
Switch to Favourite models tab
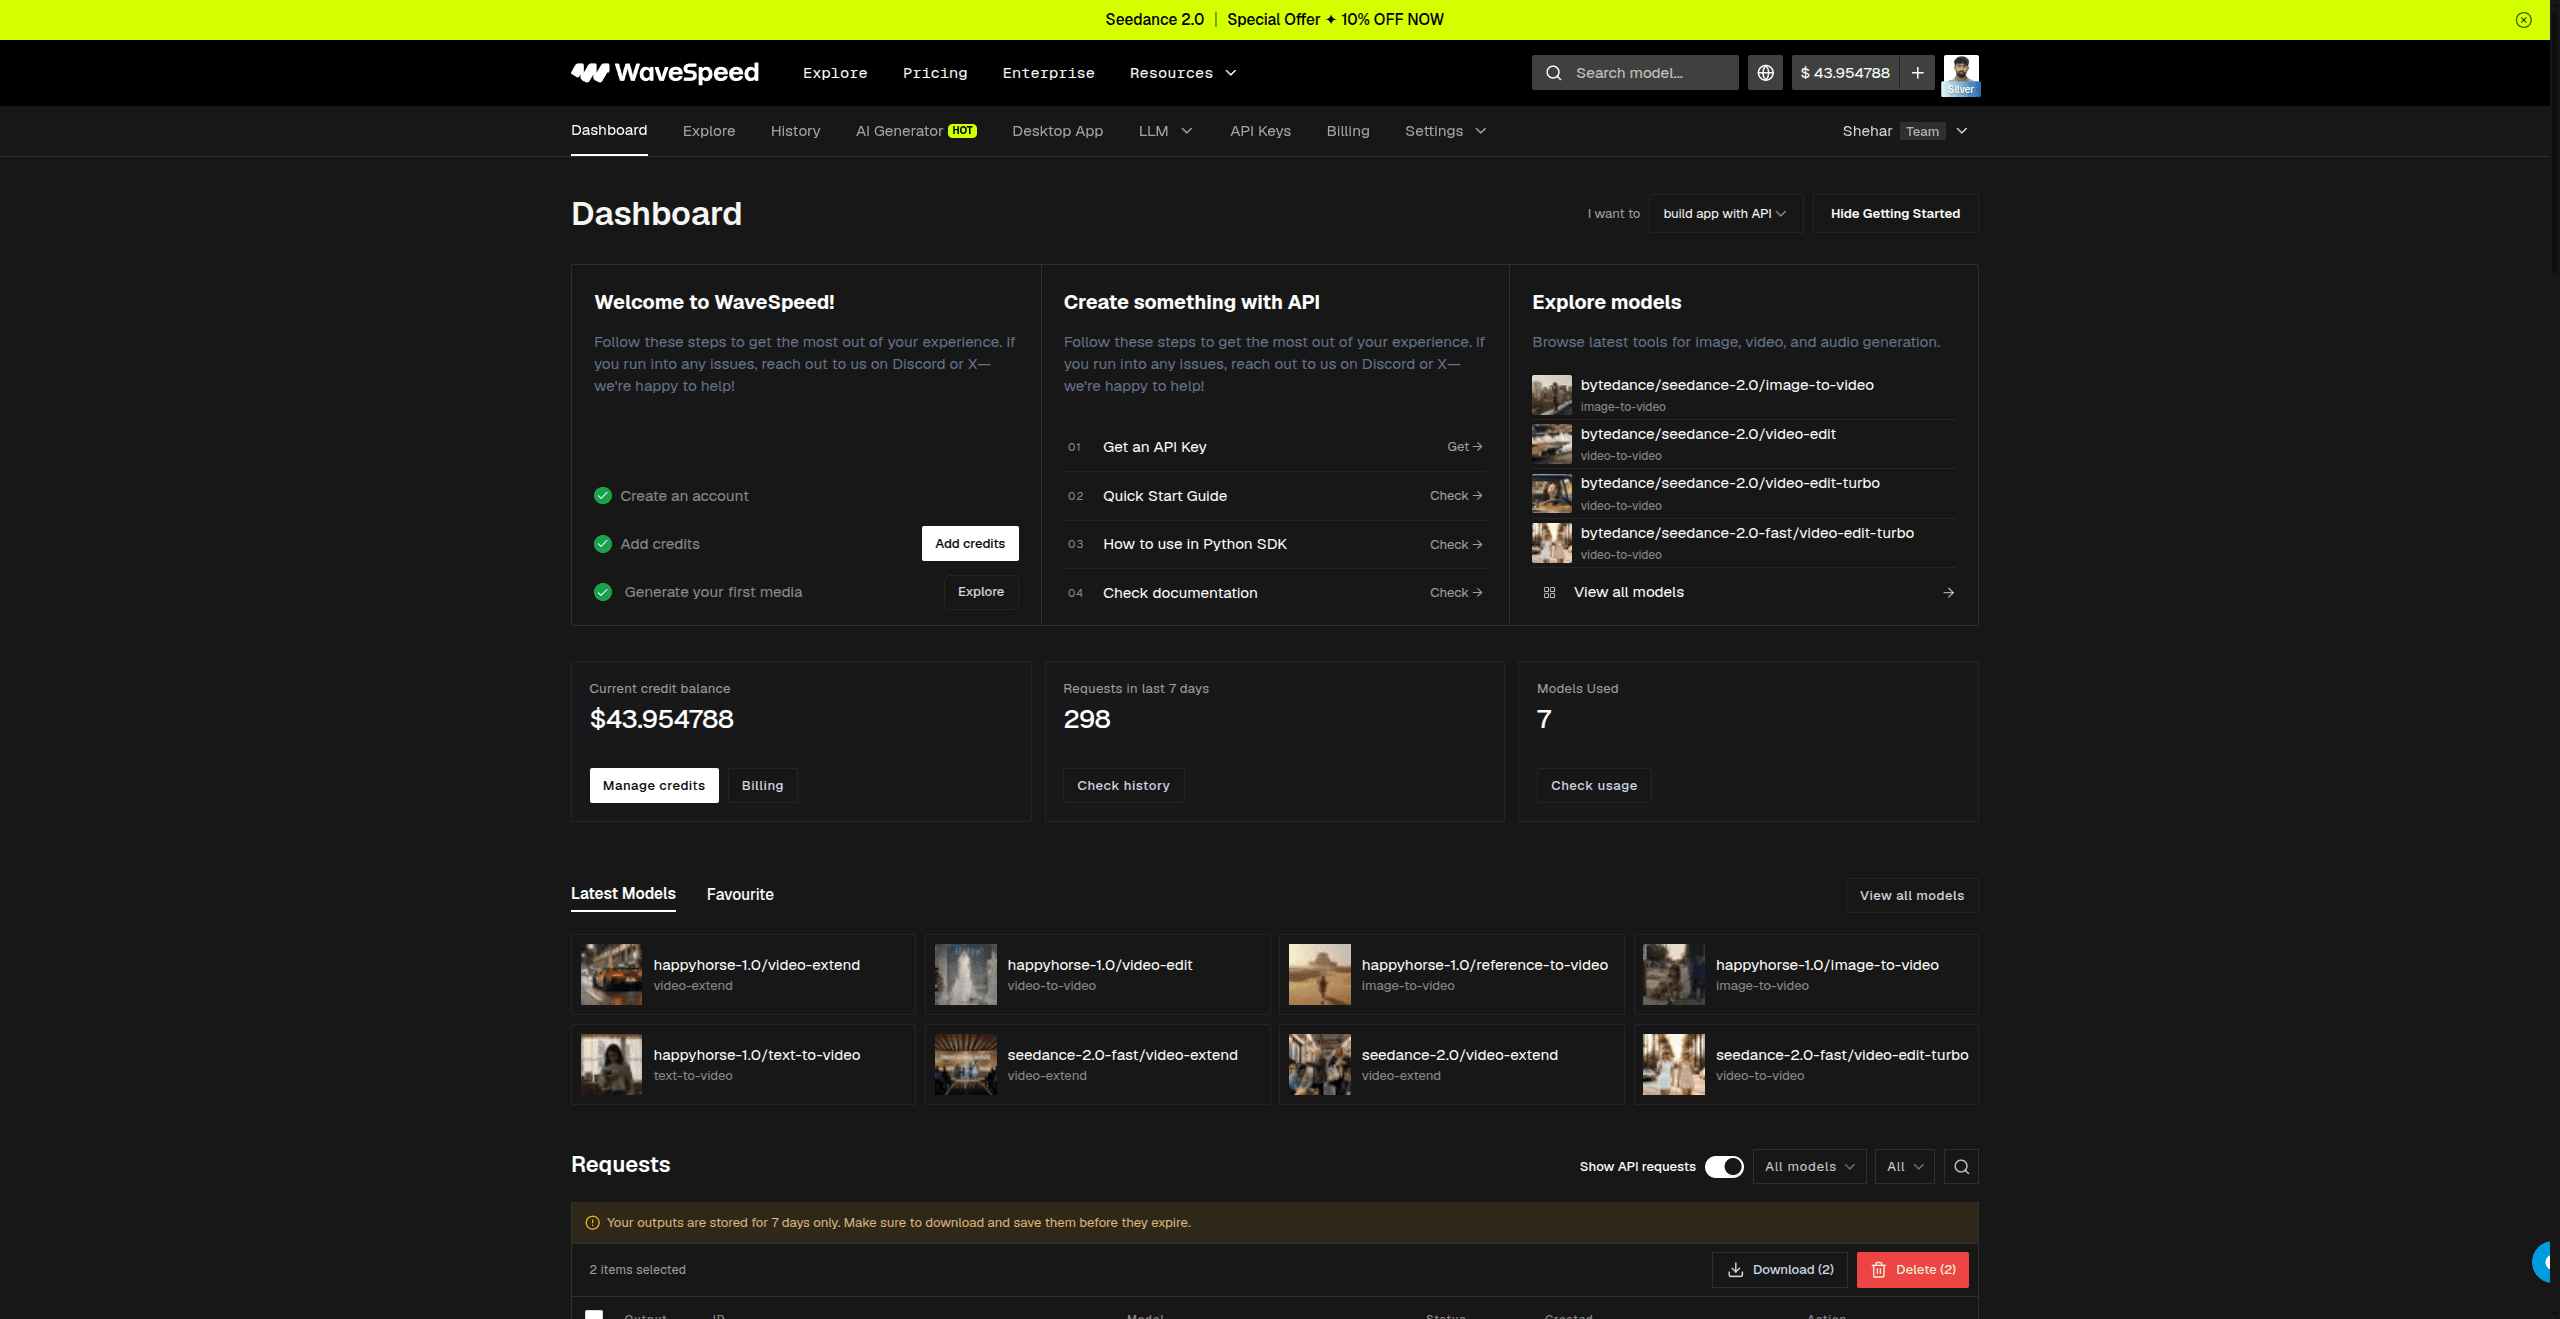(x=740, y=895)
